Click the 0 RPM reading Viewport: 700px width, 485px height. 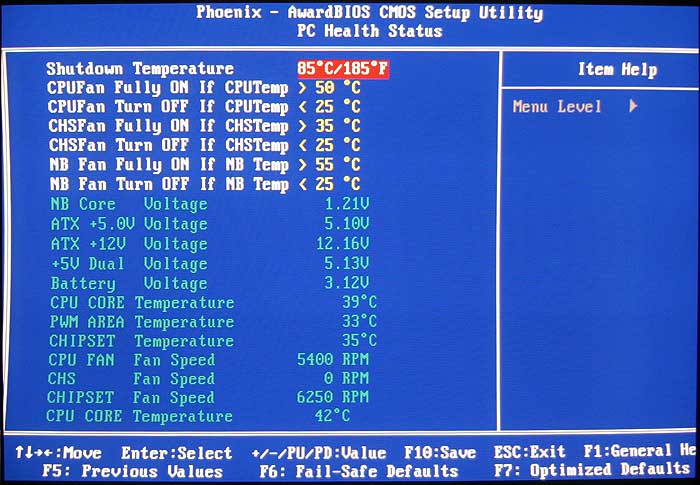tap(346, 379)
